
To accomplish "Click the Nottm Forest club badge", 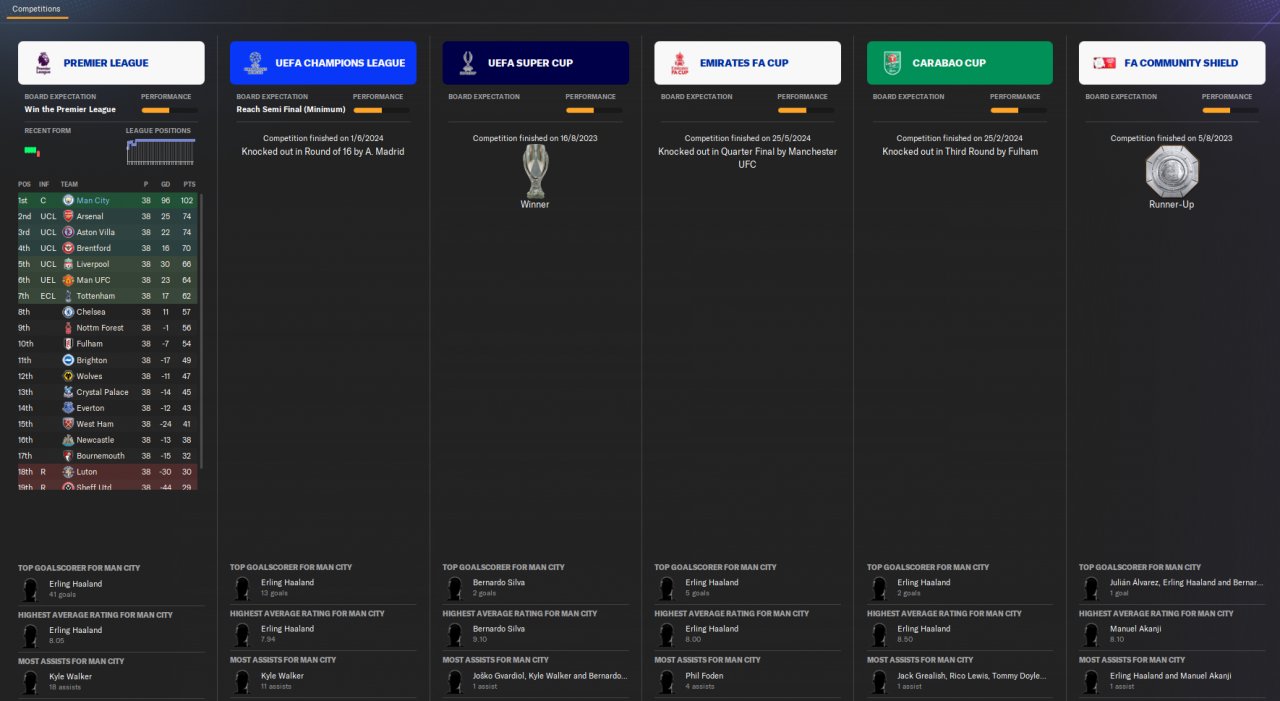I will tap(68, 328).
